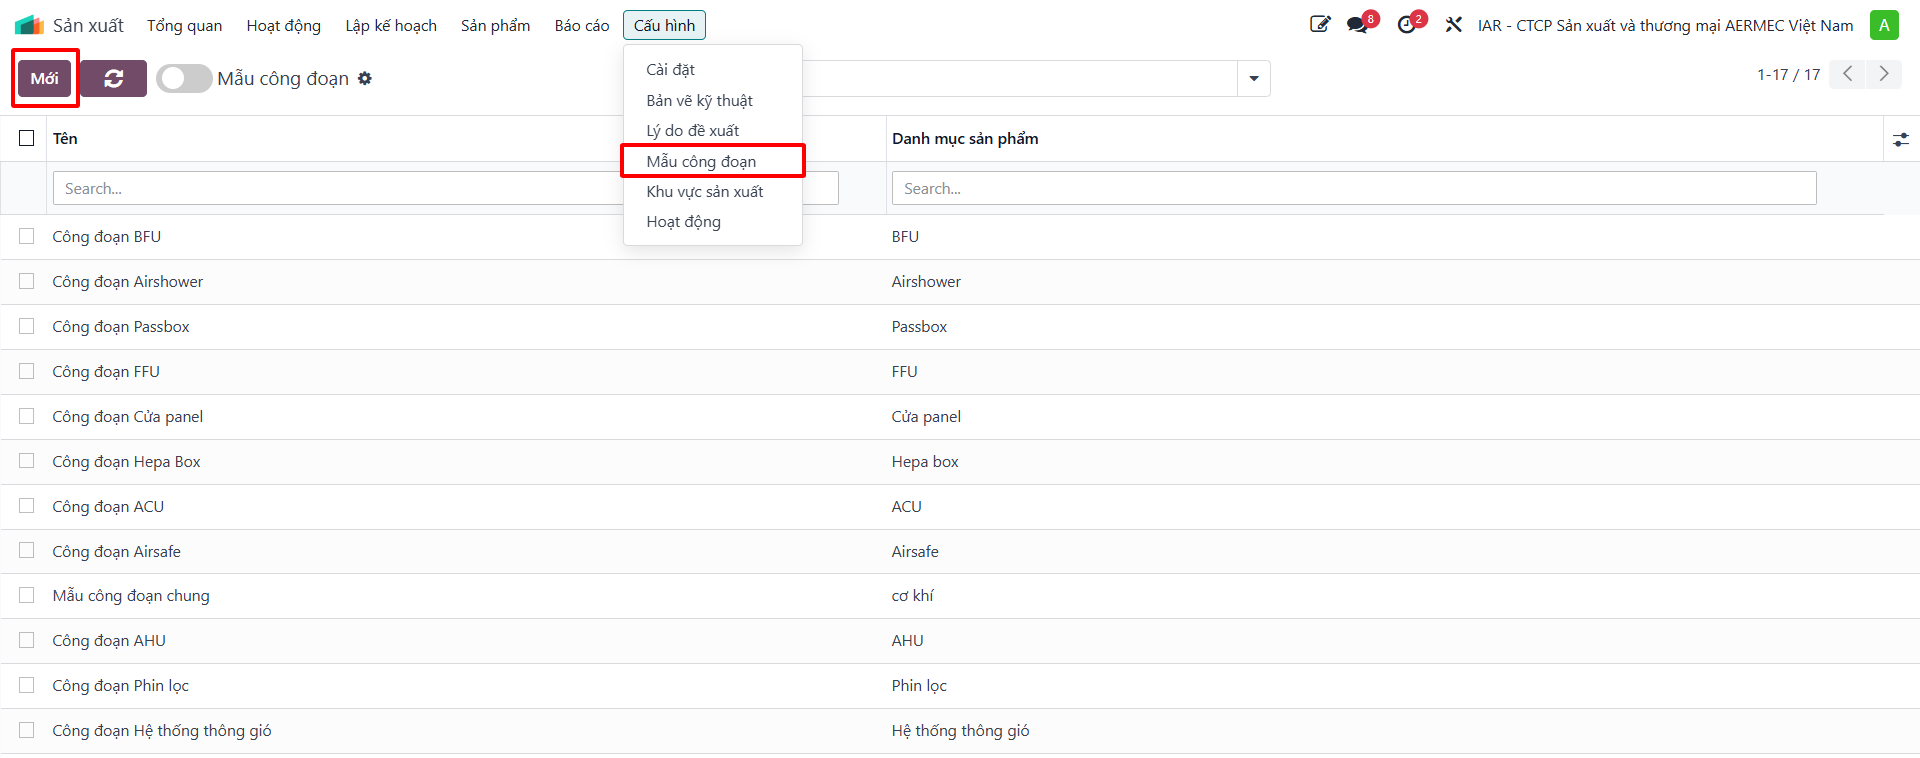This screenshot has height=758, width=1920.
Task: Open the edit note pencil icon
Action: tap(1320, 24)
